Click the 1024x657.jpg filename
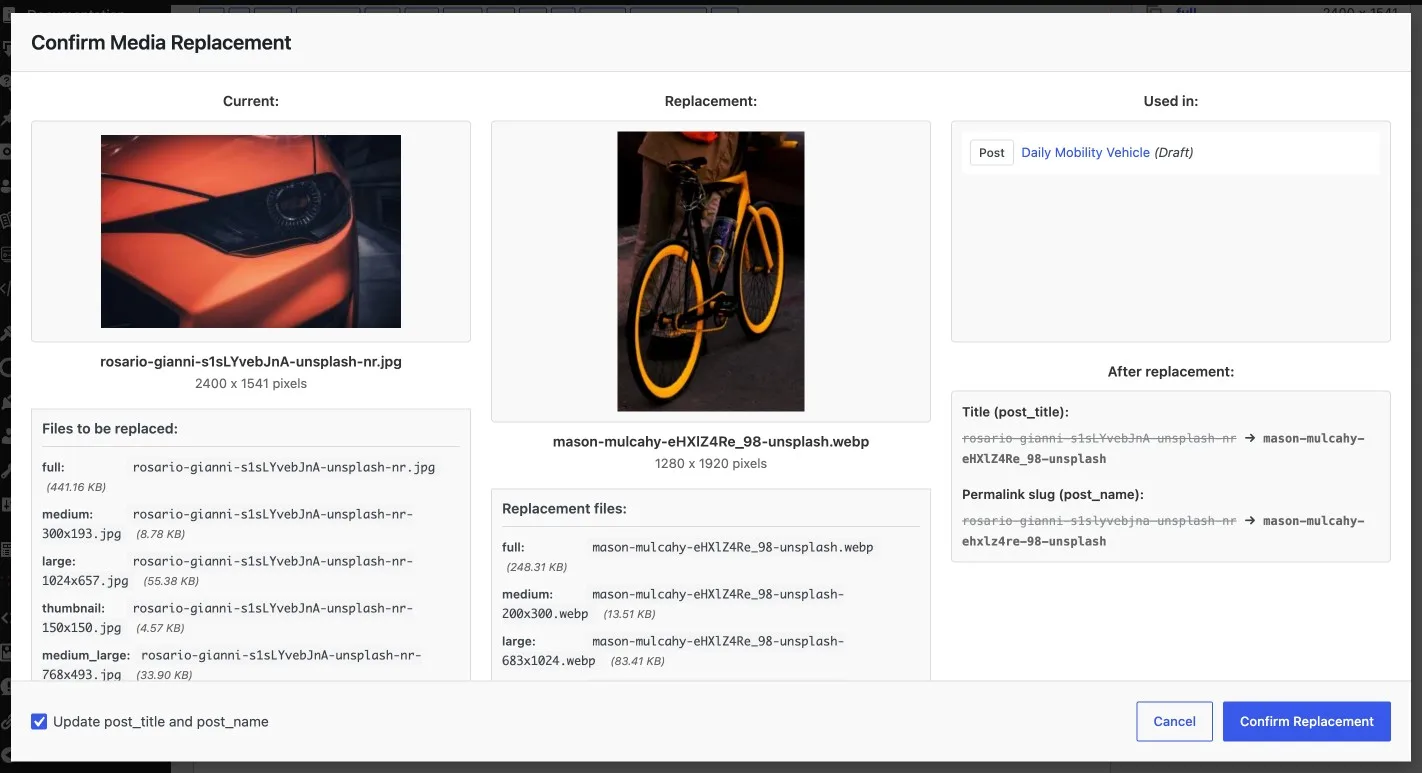Screen dimensions: 1422x773 pos(85,581)
